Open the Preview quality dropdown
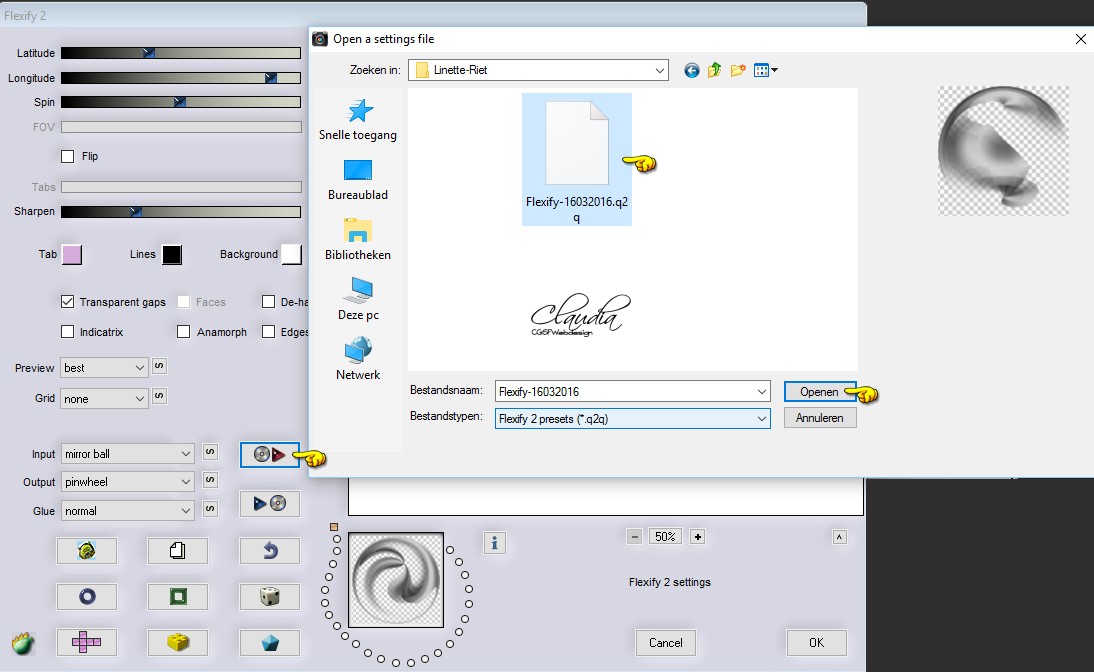 click(x=104, y=368)
